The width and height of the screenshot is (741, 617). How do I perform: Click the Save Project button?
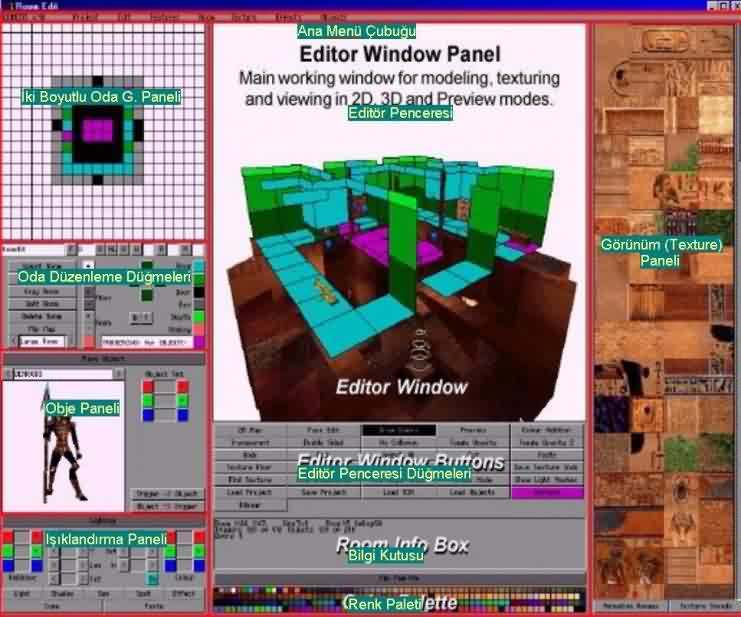point(324,492)
